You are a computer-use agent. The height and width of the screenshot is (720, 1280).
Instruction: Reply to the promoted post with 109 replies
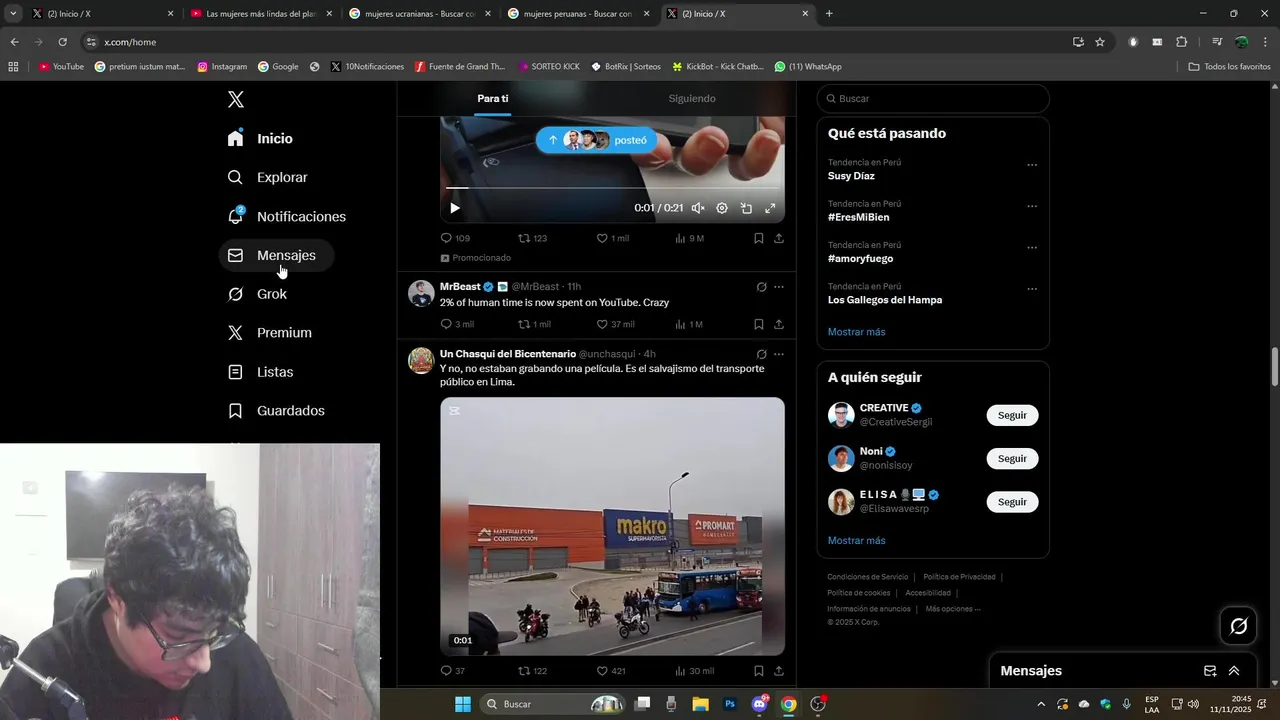pos(455,238)
